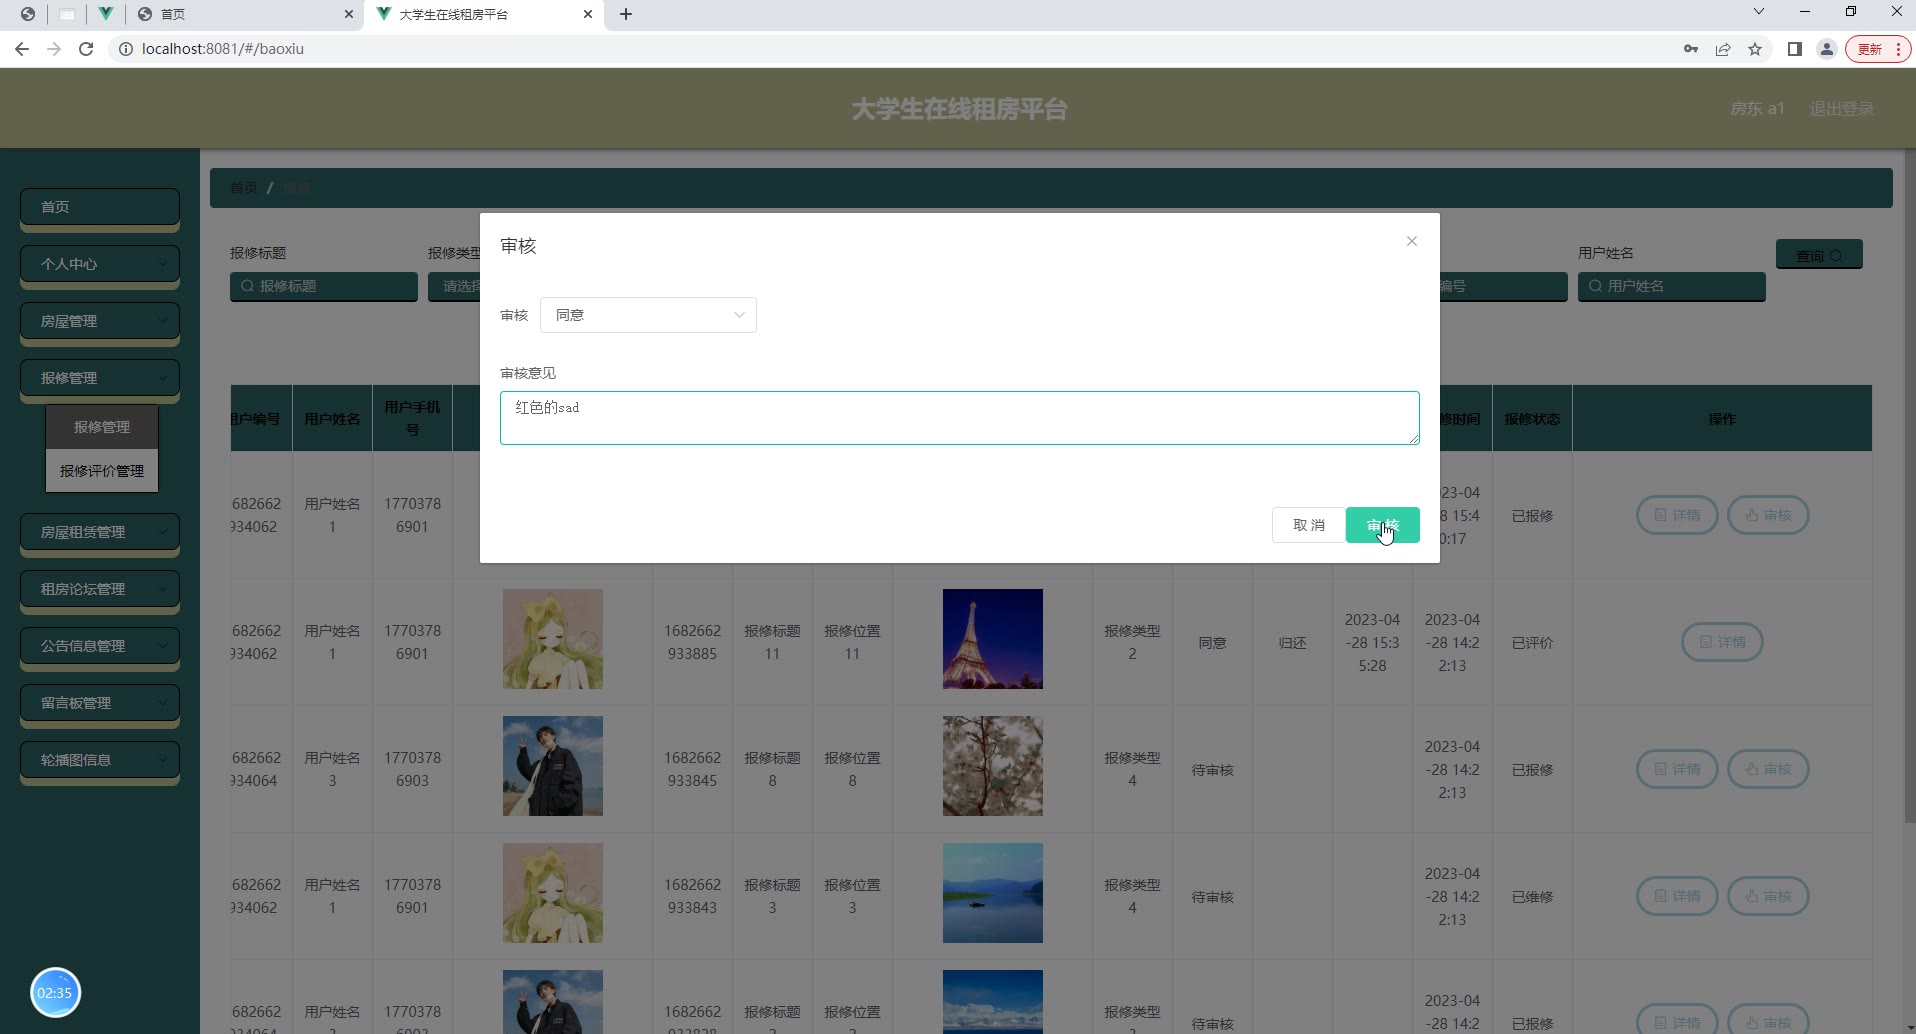Click the 已评价 status cell
Screen dimensions: 1916x1034
click(x=1532, y=643)
